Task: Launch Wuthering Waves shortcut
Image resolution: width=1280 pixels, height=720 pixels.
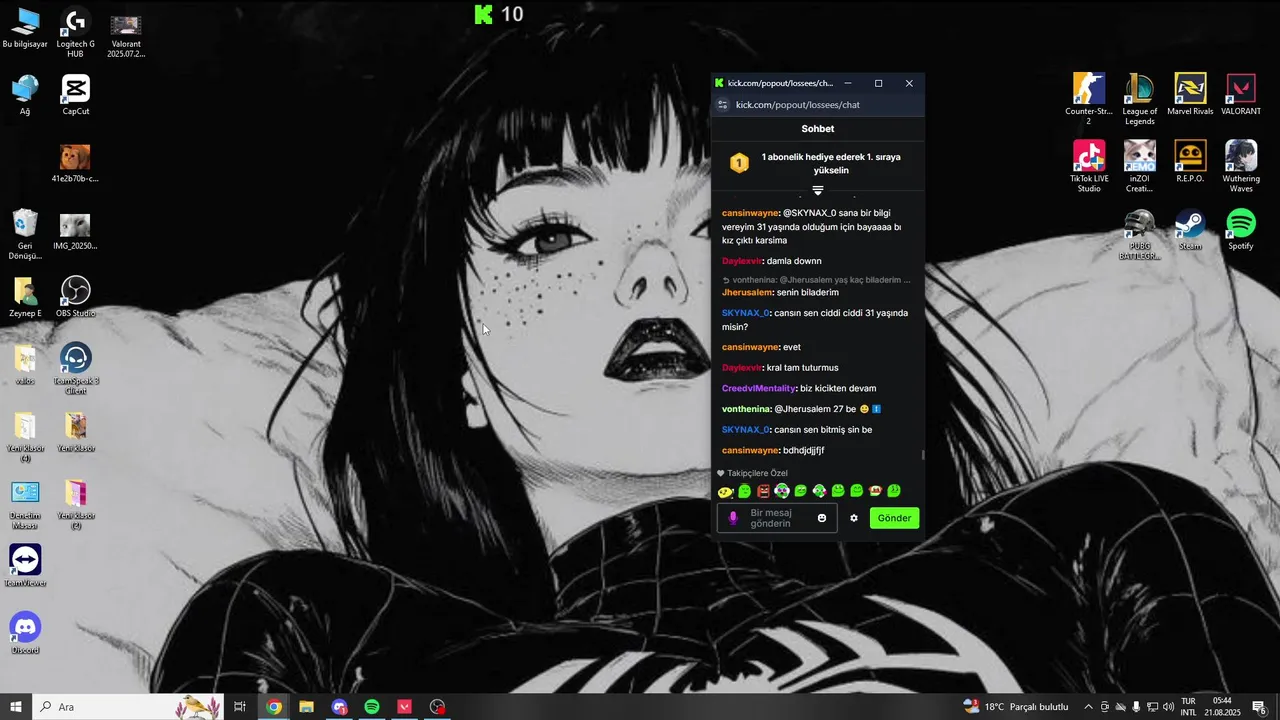Action: coord(1241,166)
